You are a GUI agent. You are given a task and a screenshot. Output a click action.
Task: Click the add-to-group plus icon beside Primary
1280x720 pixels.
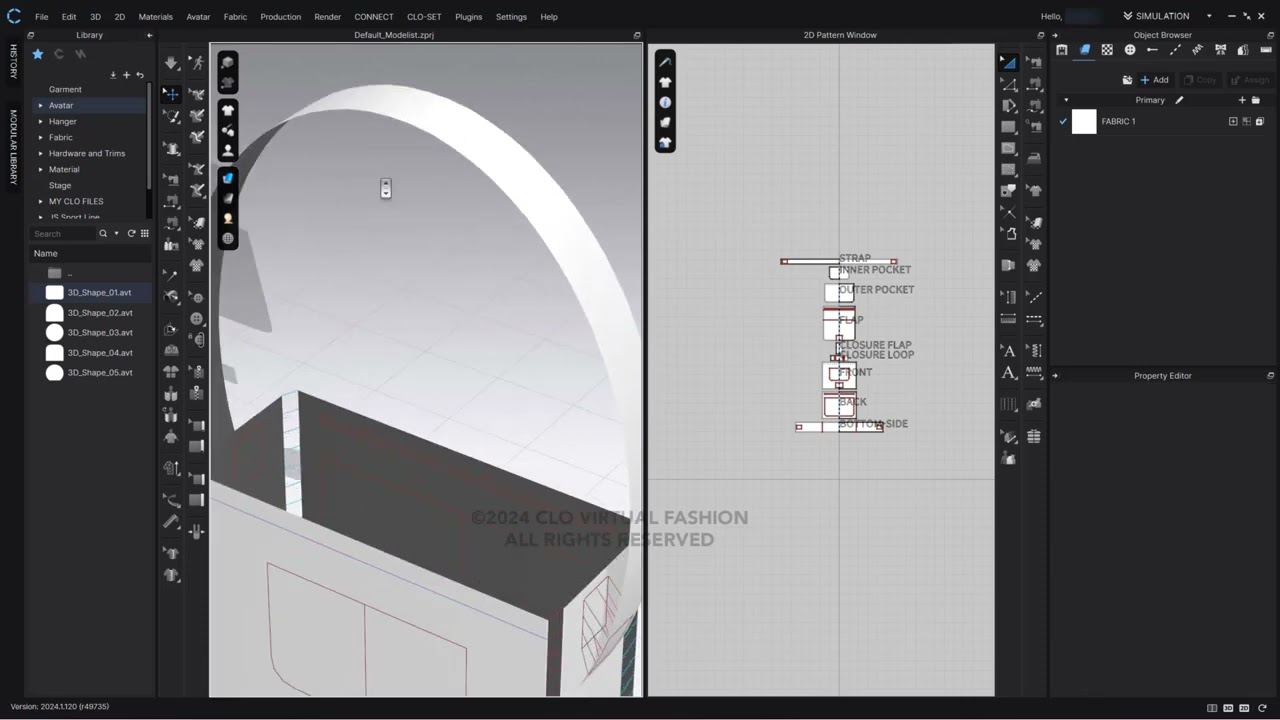coord(1242,100)
